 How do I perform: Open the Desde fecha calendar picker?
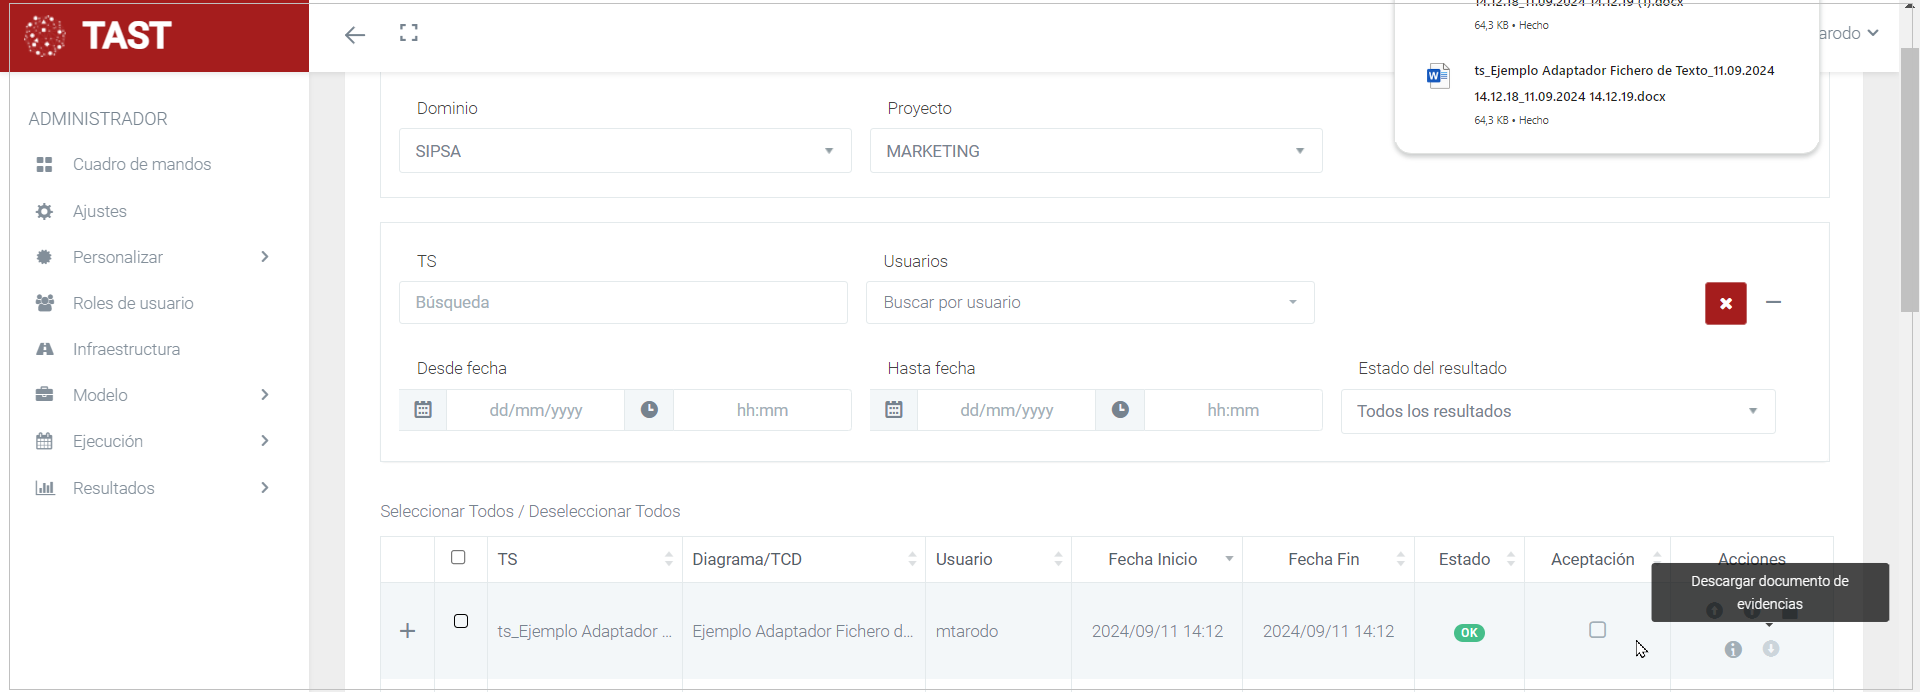pos(423,410)
